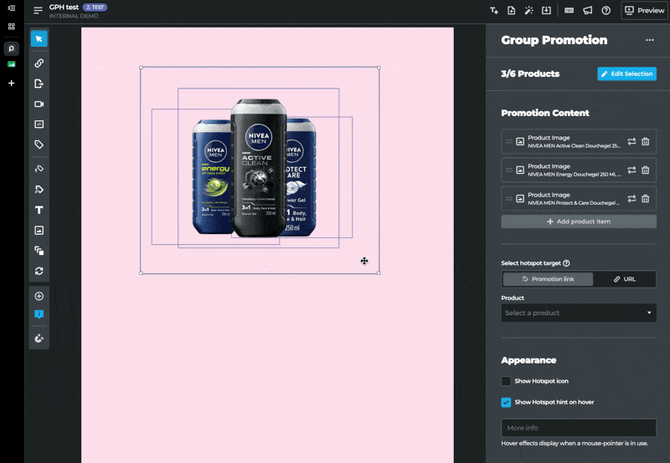The height and width of the screenshot is (463, 670).
Task: Click the circular arrows refresh tool
Action: coord(39,271)
